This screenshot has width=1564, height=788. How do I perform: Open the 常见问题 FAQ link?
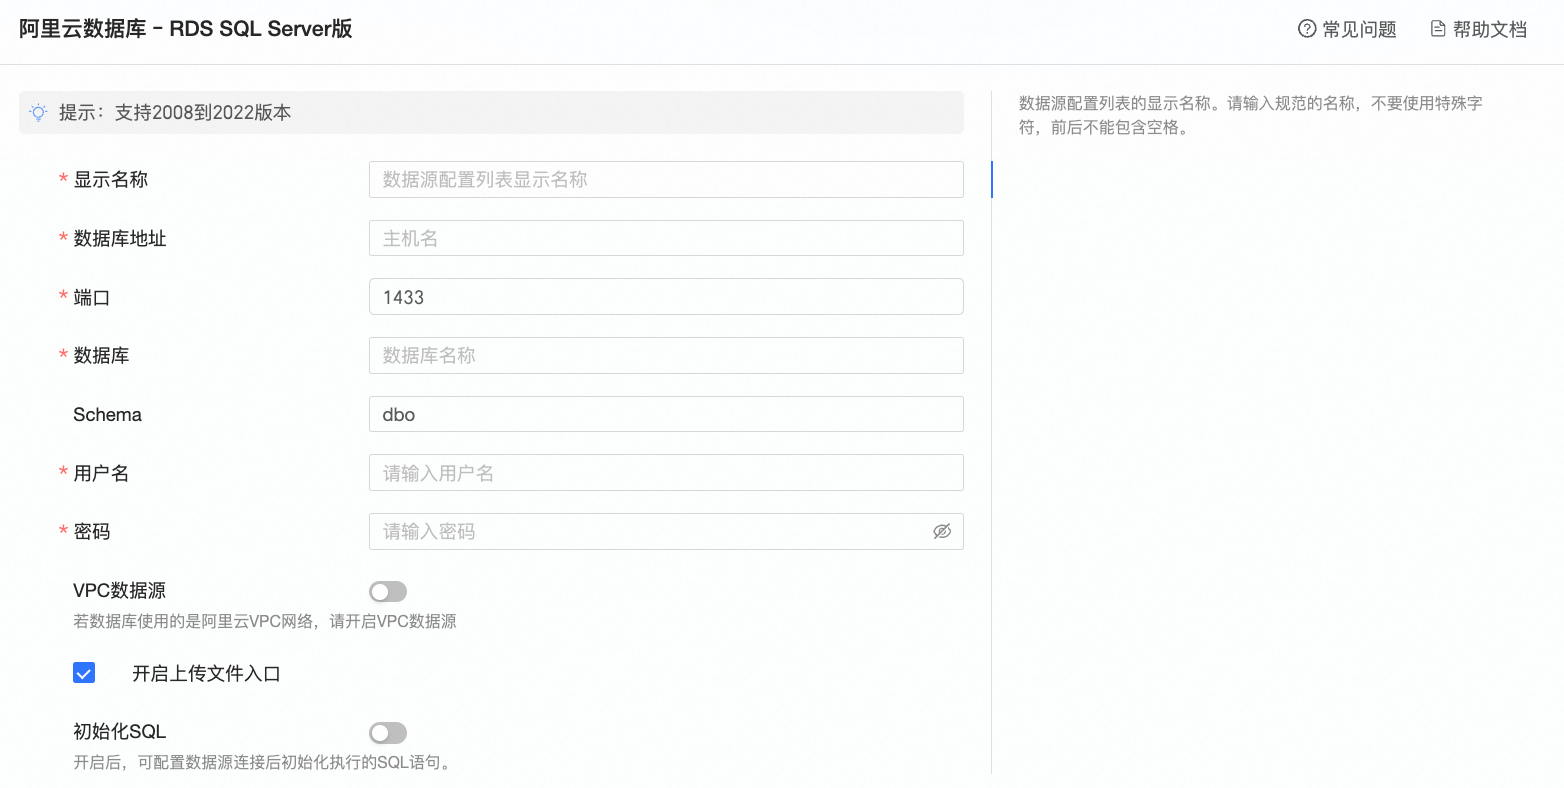pyautogui.click(x=1347, y=29)
